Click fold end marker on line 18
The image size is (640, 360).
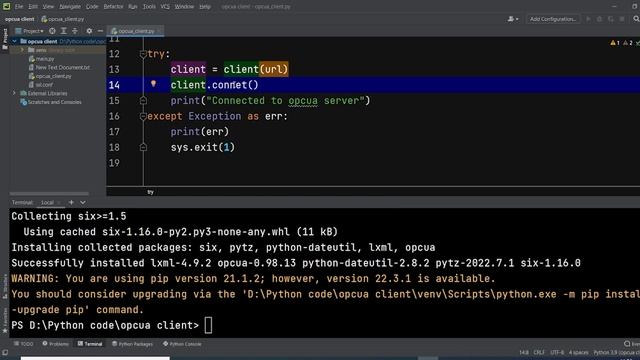pyautogui.click(x=143, y=147)
